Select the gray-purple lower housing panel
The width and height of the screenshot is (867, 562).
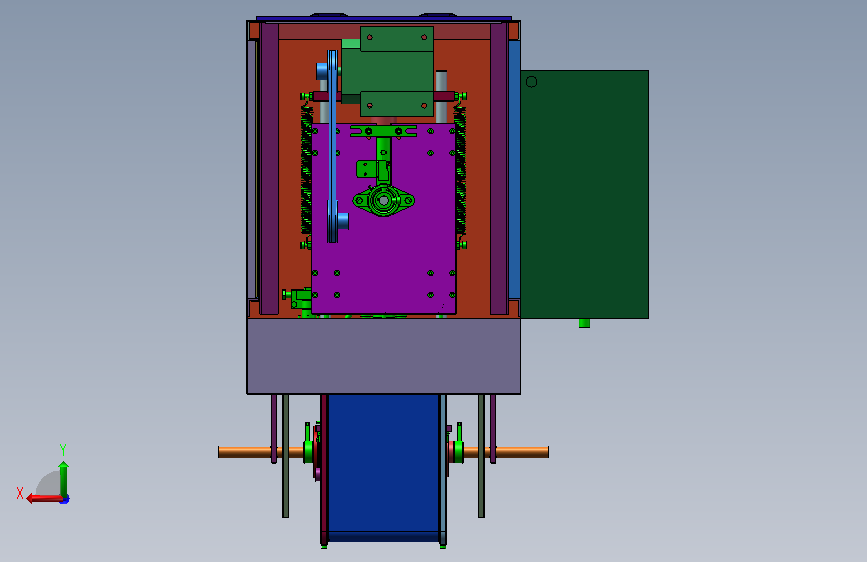(x=383, y=356)
